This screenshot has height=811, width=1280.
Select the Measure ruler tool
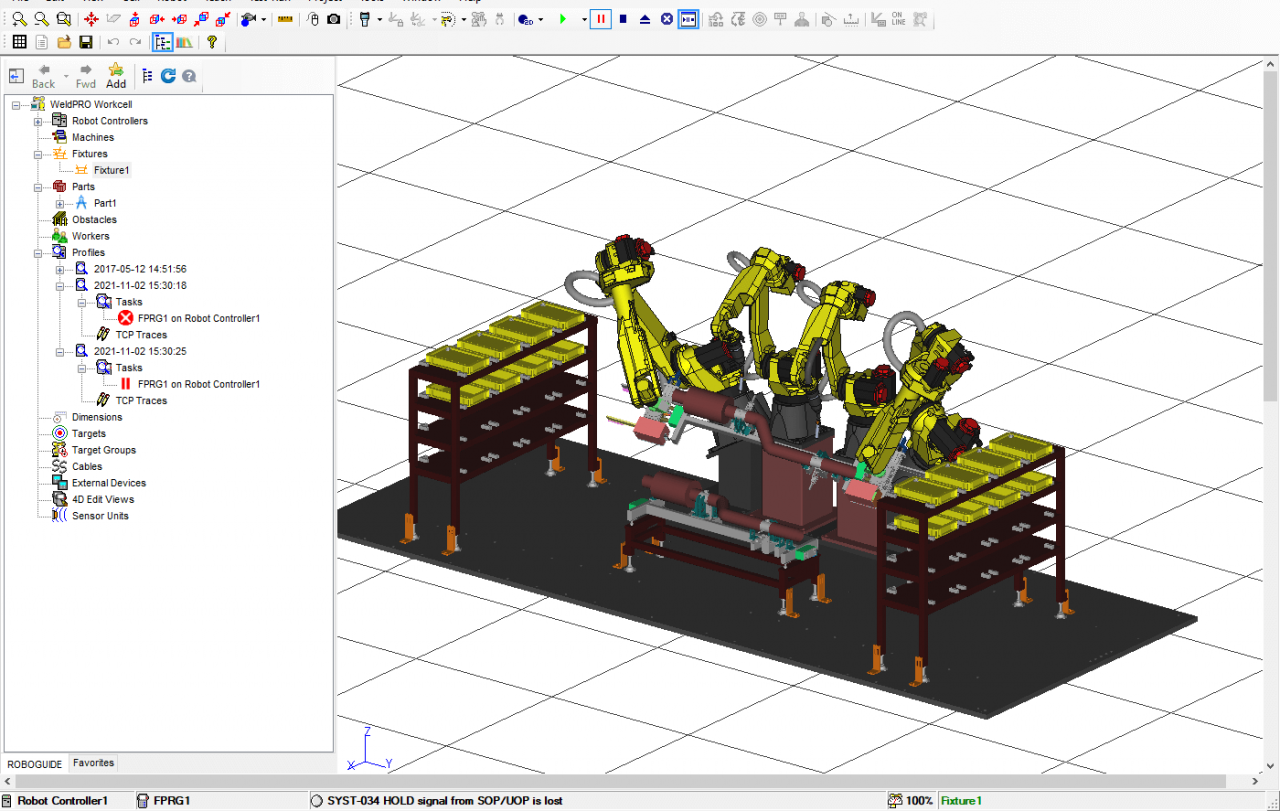pyautogui.click(x=285, y=19)
